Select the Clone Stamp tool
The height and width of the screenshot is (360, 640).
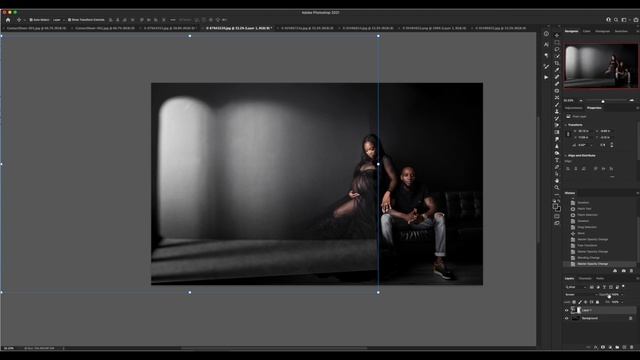557,111
